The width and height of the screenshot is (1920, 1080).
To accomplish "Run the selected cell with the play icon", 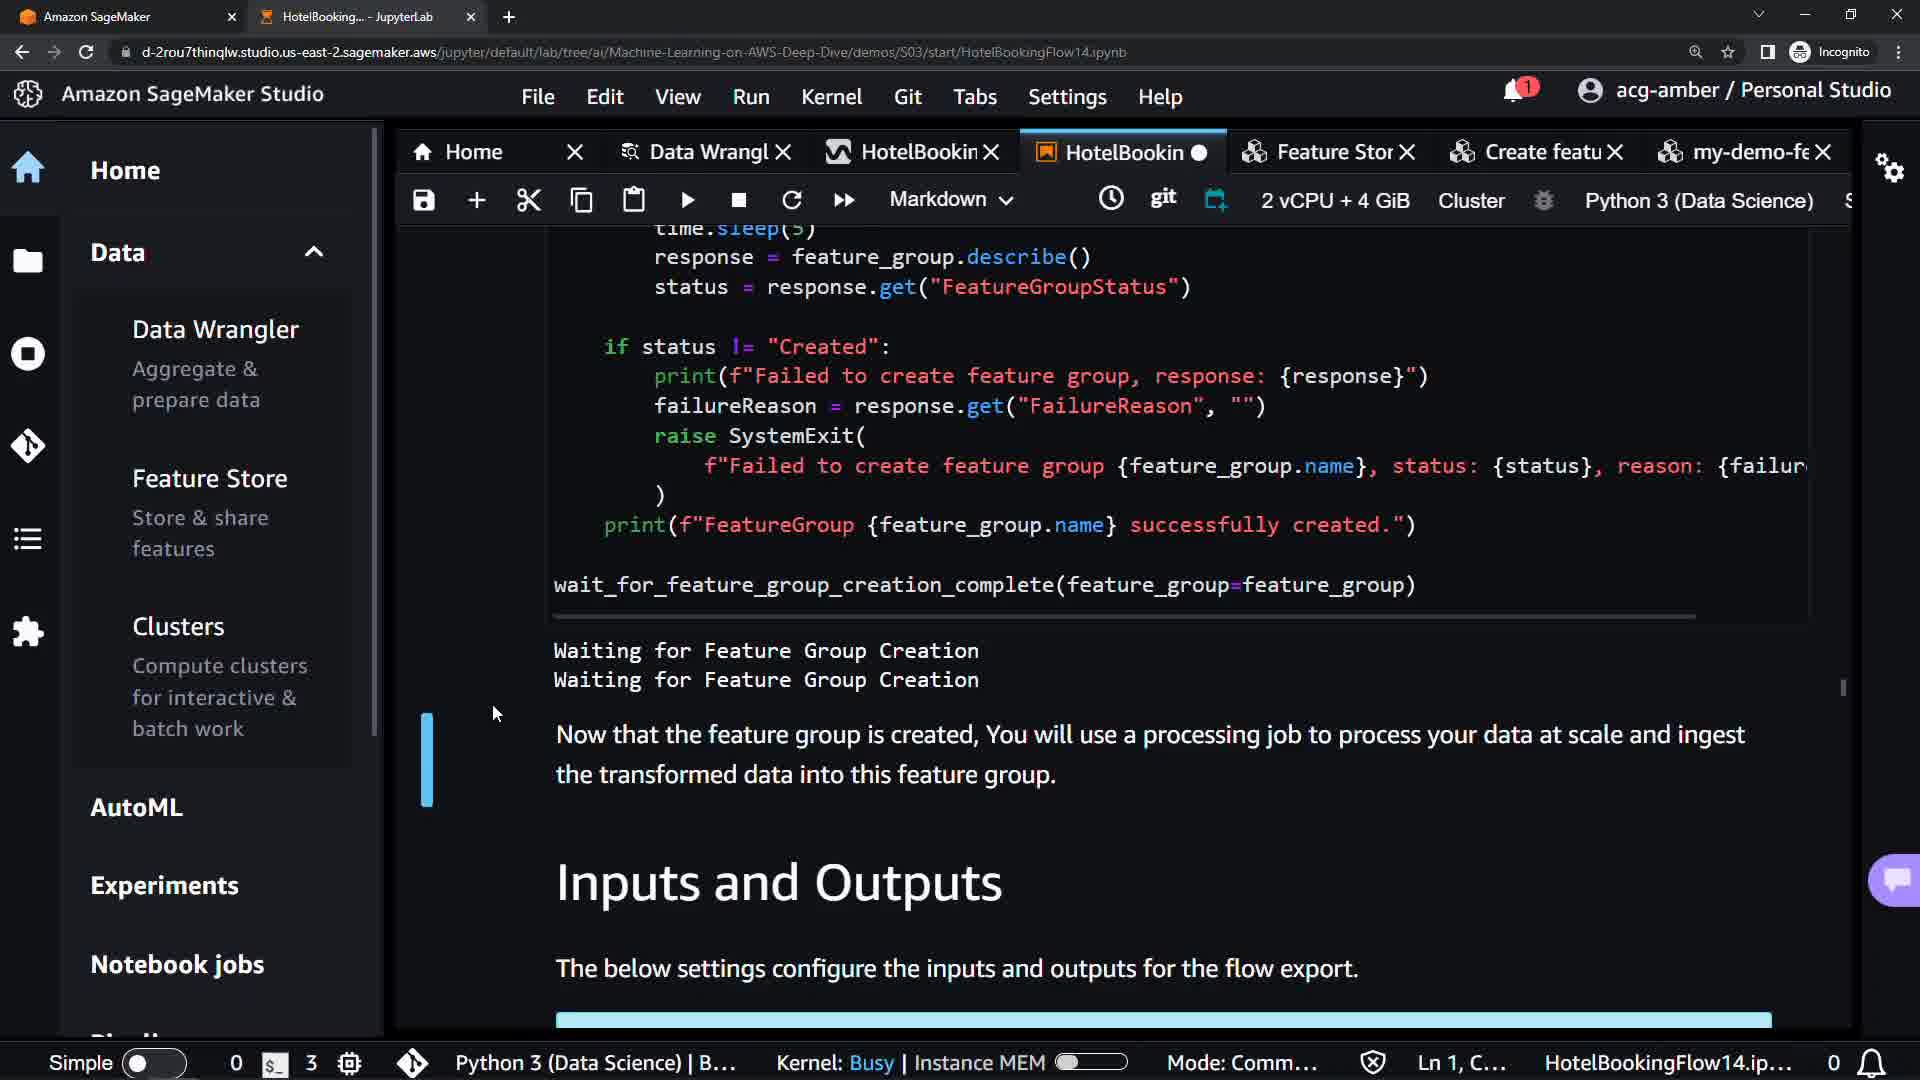I will pyautogui.click(x=687, y=200).
